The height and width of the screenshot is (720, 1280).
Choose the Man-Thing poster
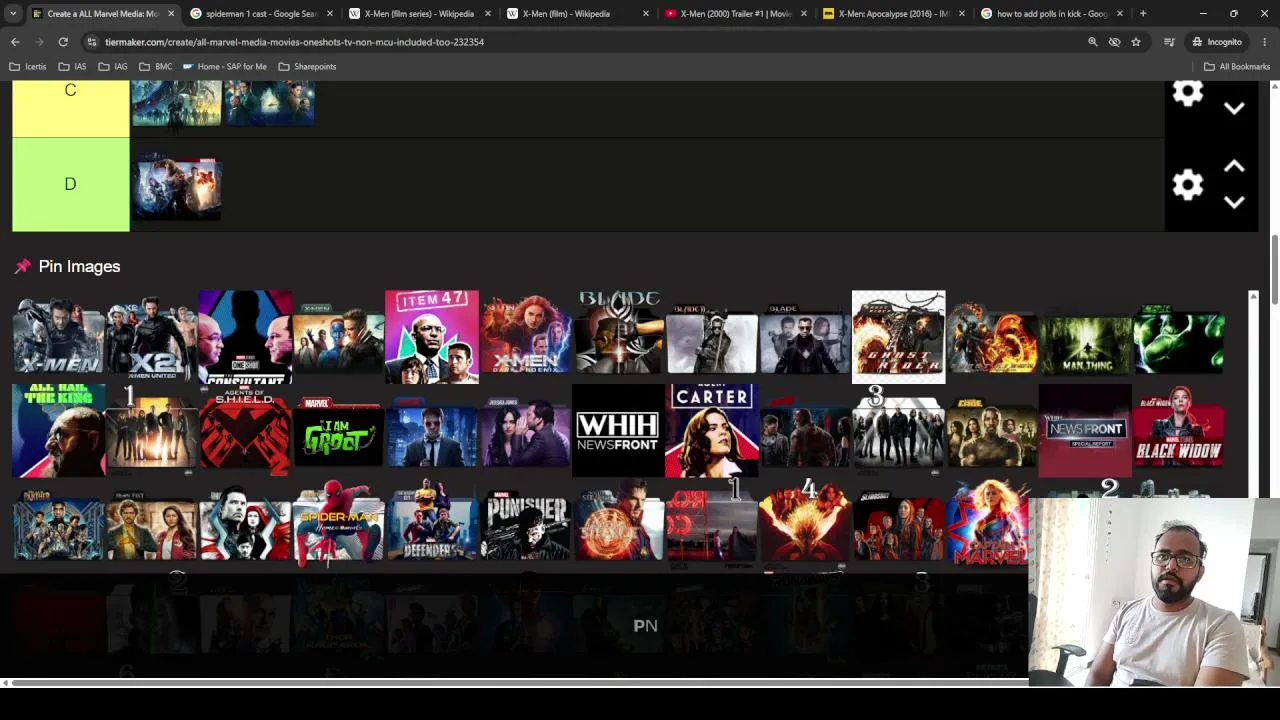pyautogui.click(x=1085, y=337)
